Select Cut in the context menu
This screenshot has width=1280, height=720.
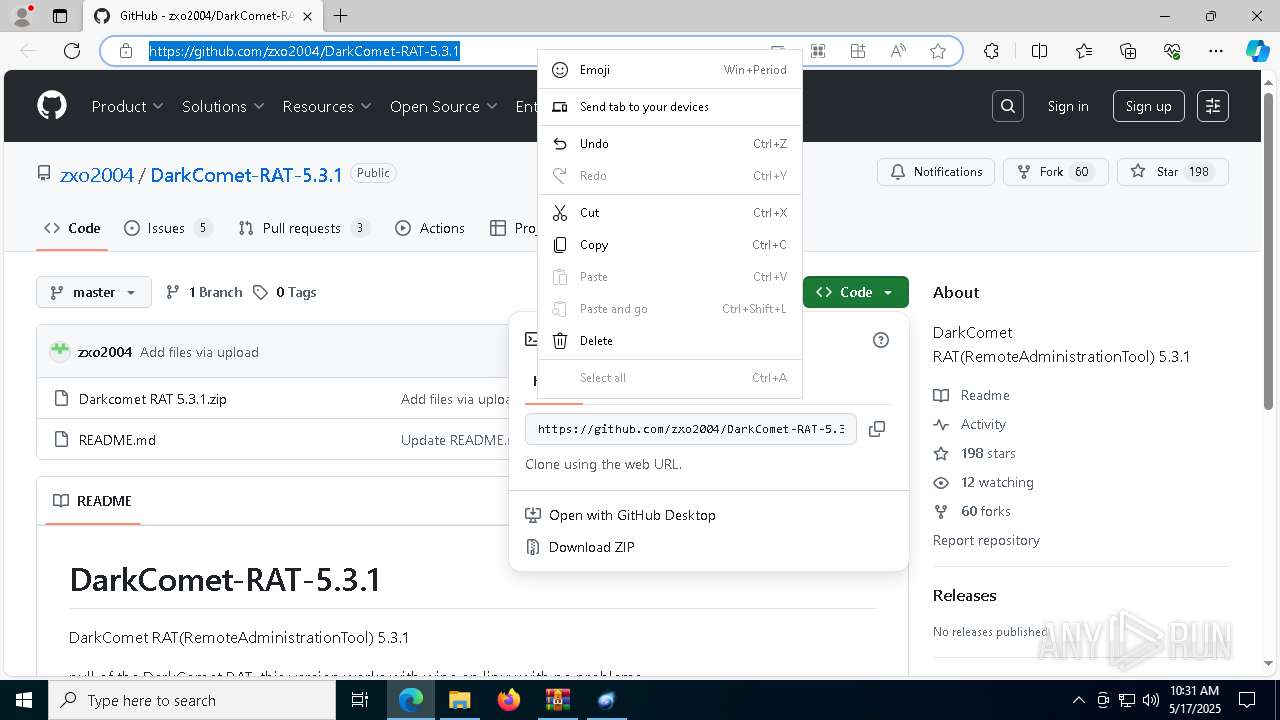670,213
